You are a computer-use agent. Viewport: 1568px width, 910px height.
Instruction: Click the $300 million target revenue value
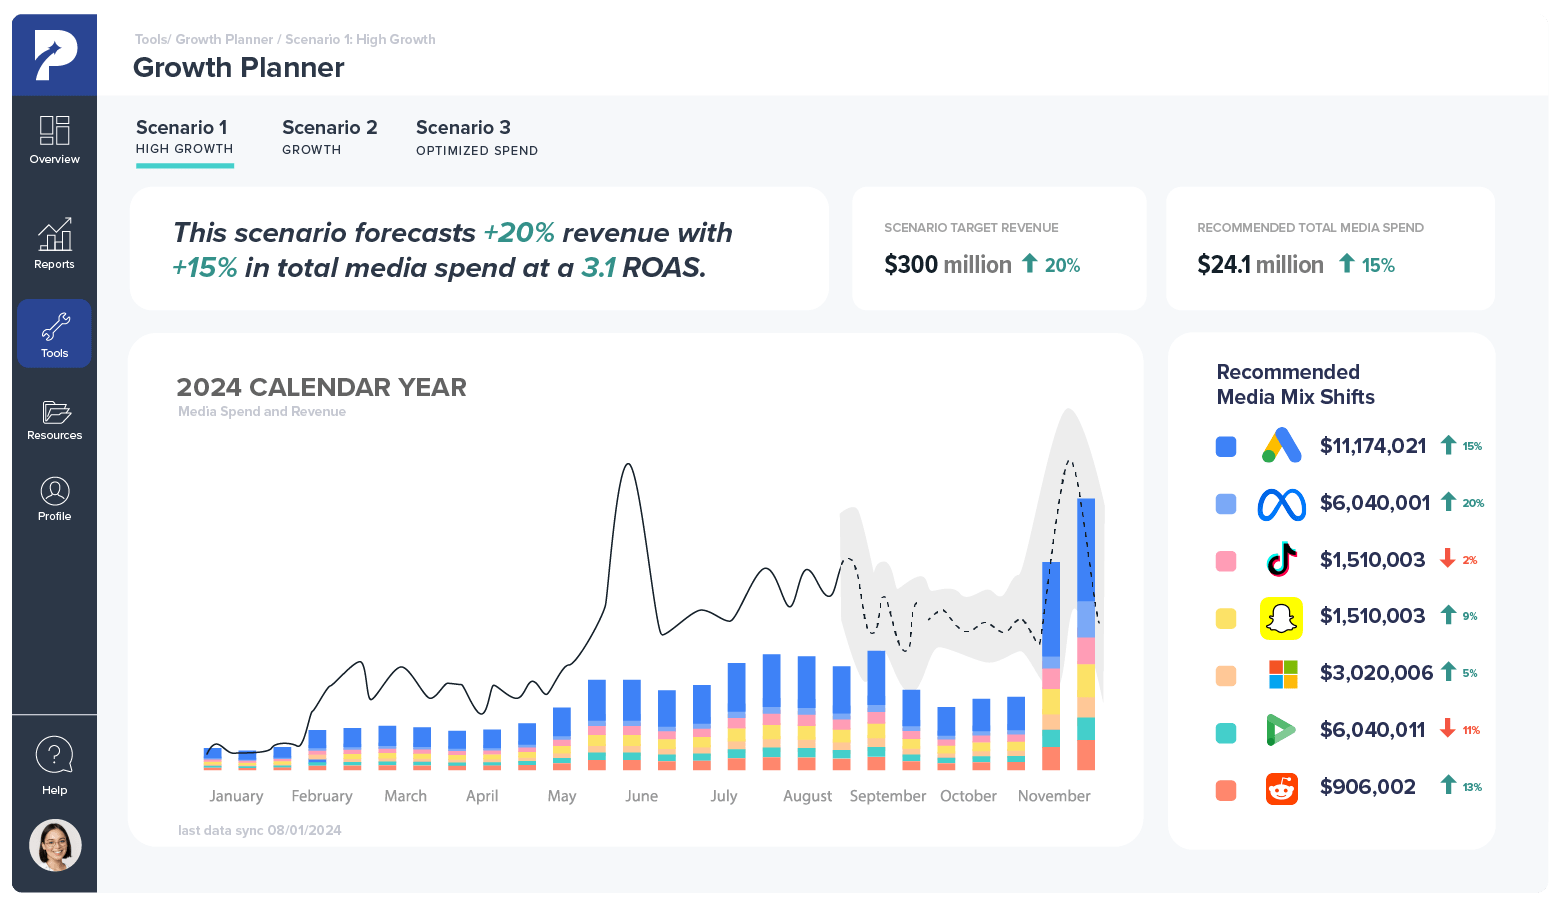coord(948,265)
